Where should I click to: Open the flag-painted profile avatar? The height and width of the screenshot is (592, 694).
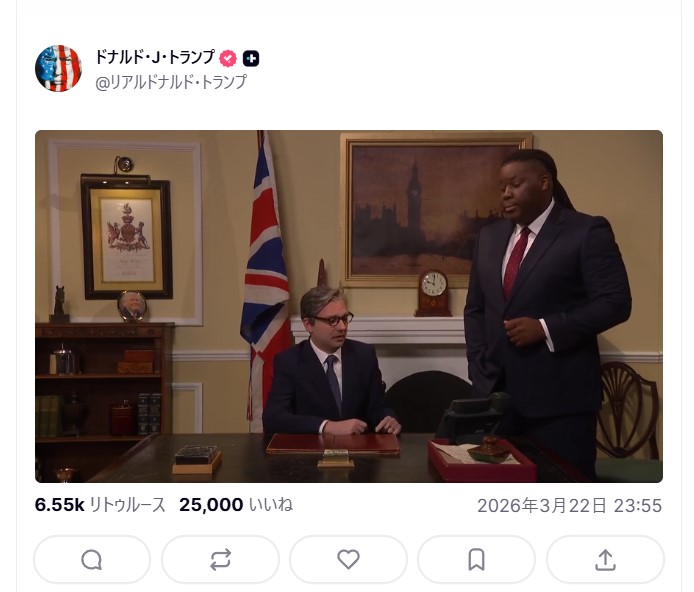(58, 68)
